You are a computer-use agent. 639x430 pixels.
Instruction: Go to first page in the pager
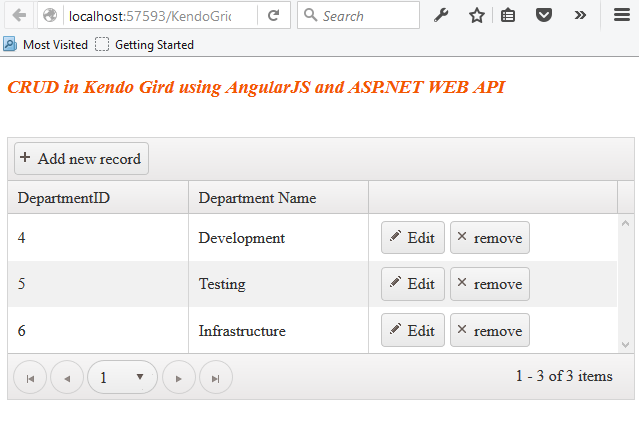coord(30,377)
